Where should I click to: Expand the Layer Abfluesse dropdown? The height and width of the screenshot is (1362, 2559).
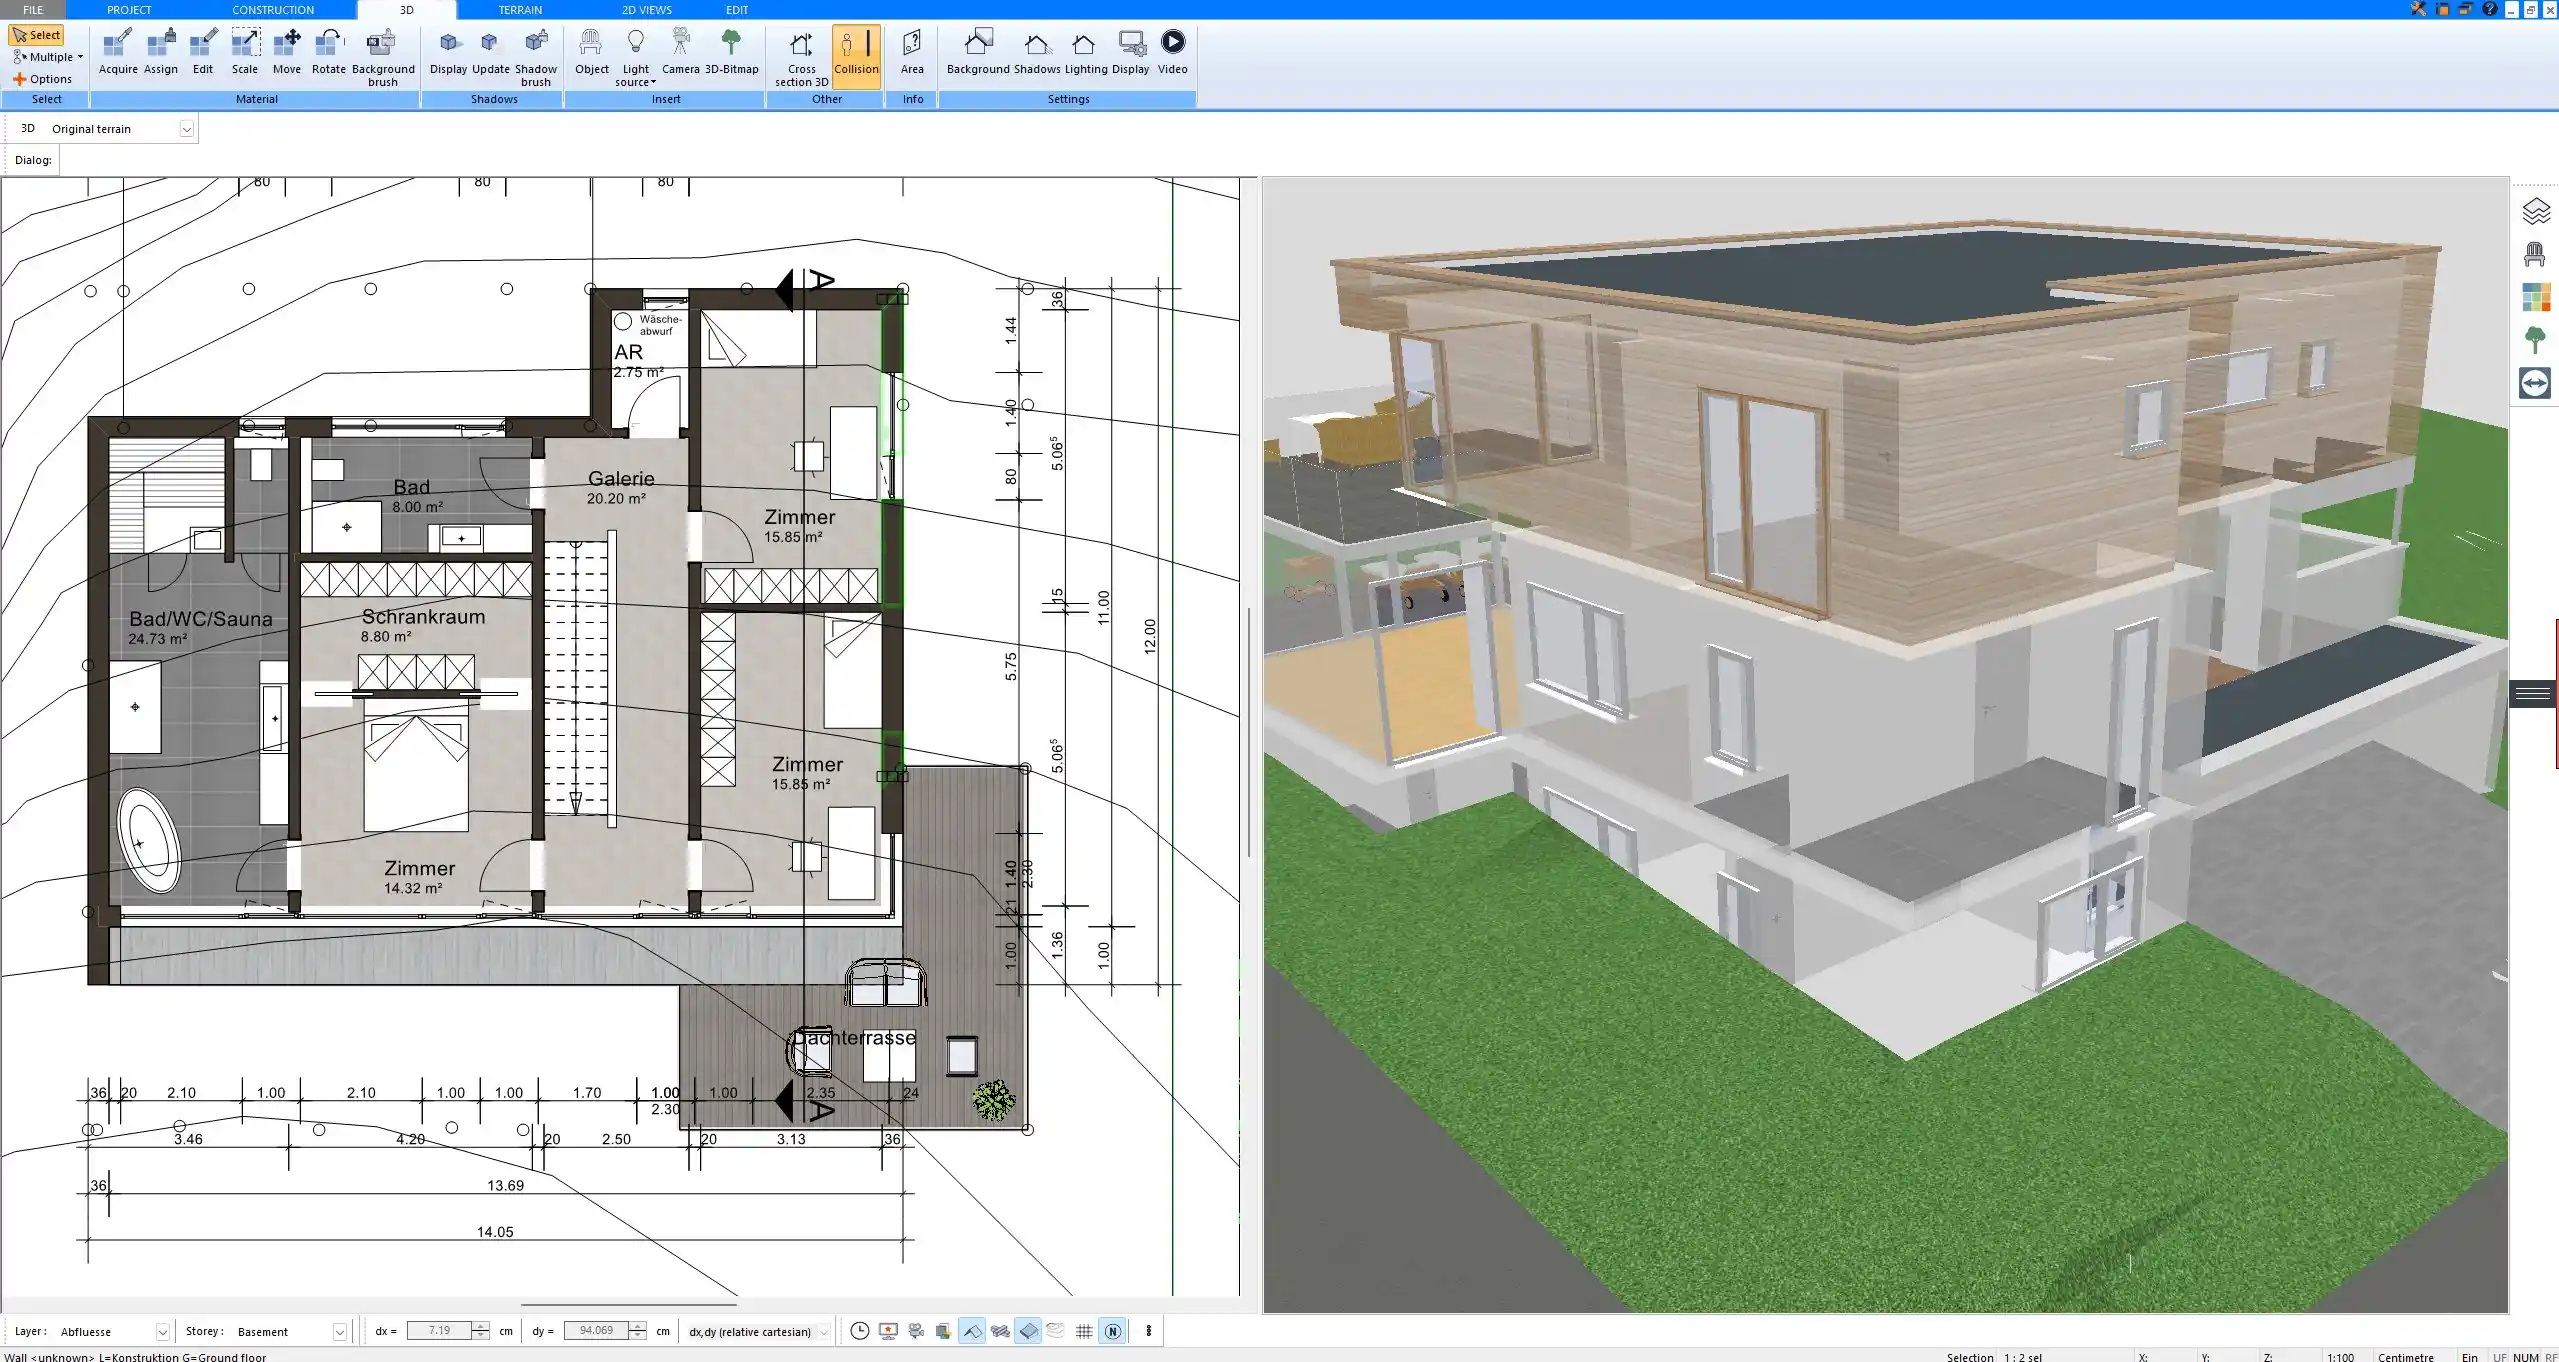point(162,1332)
